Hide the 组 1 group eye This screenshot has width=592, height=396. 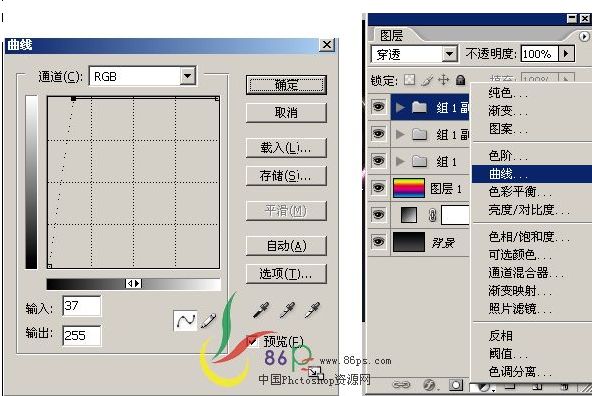point(379,161)
